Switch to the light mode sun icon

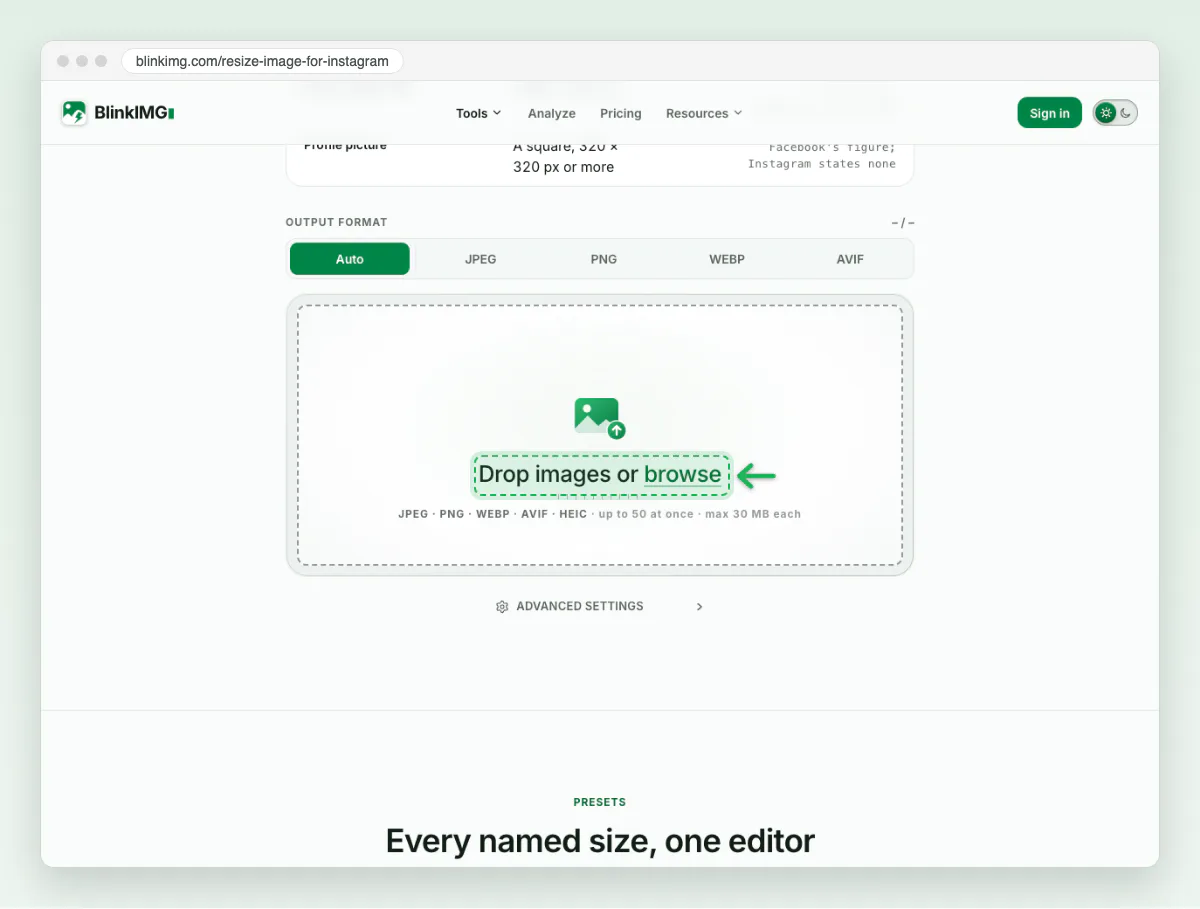point(1105,113)
